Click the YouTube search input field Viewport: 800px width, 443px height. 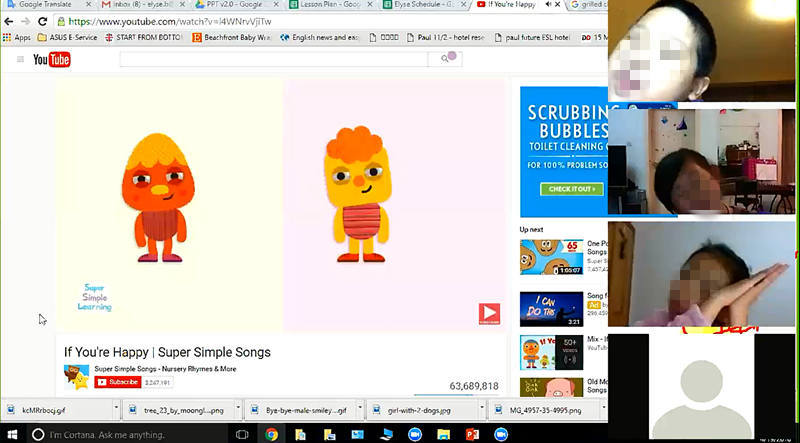click(x=274, y=59)
